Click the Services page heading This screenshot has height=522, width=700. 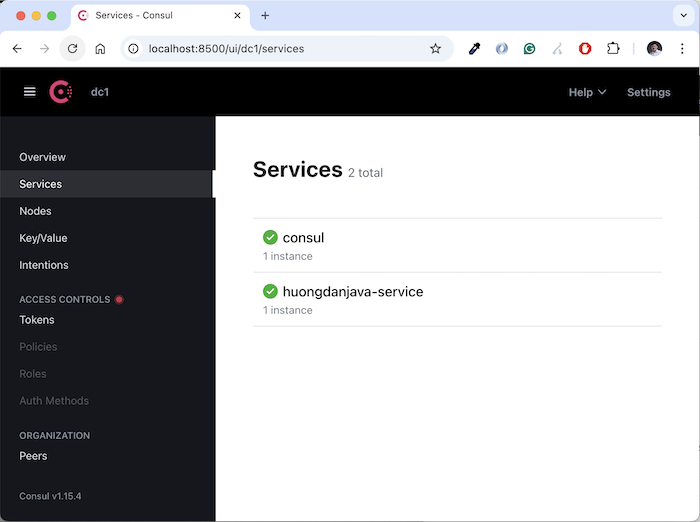(298, 170)
